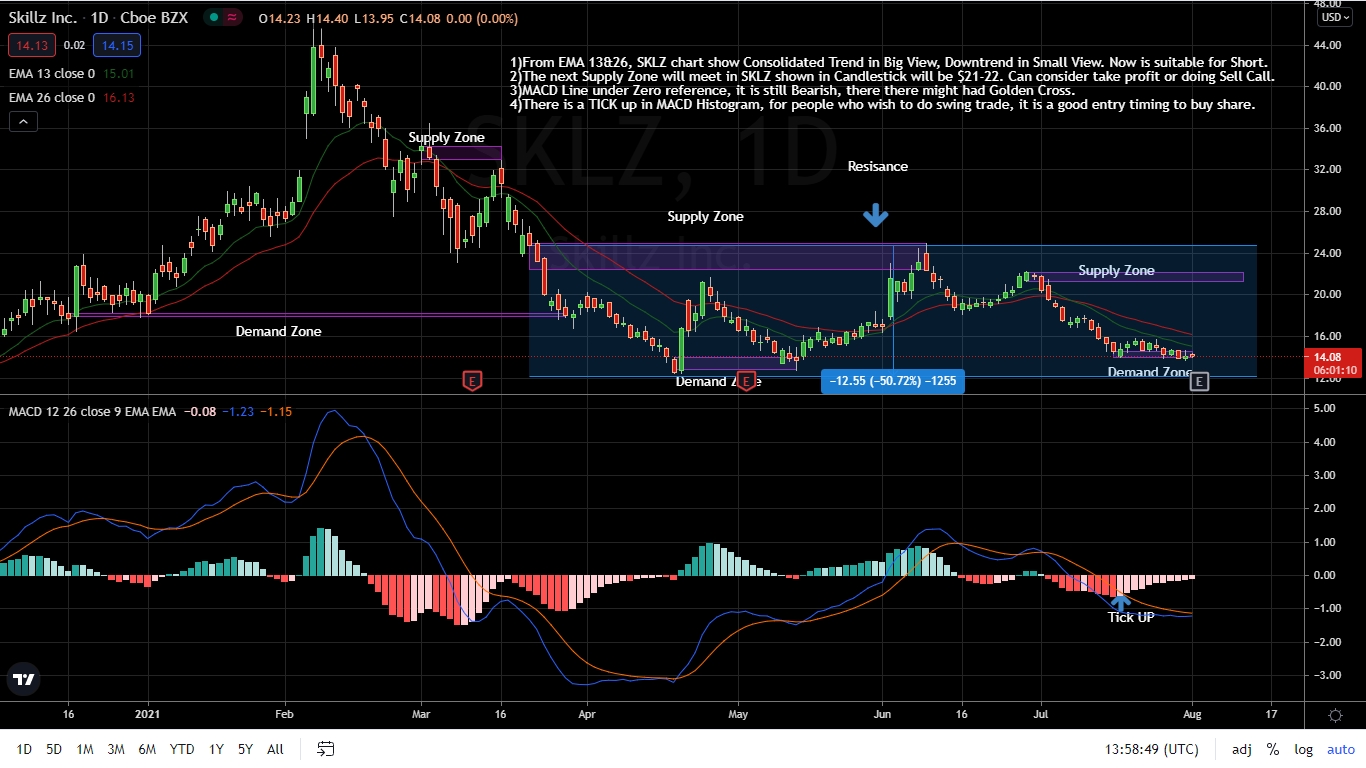Select the Resisance text annotation

click(x=878, y=167)
